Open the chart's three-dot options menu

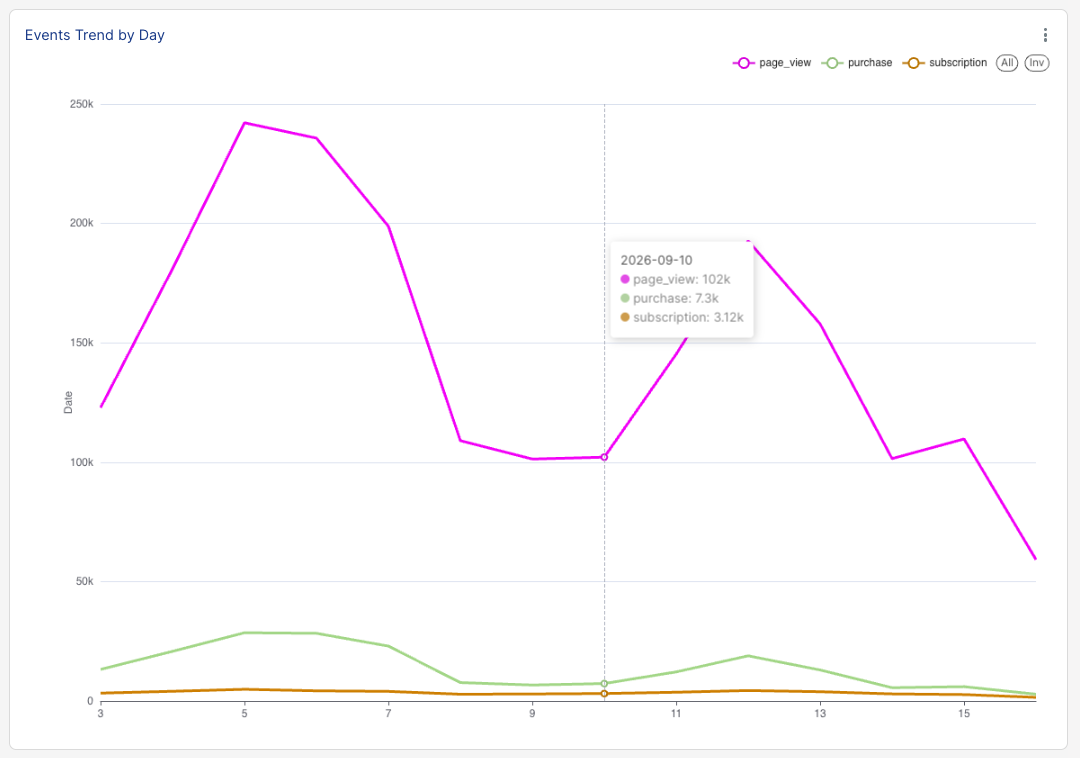[x=1045, y=35]
